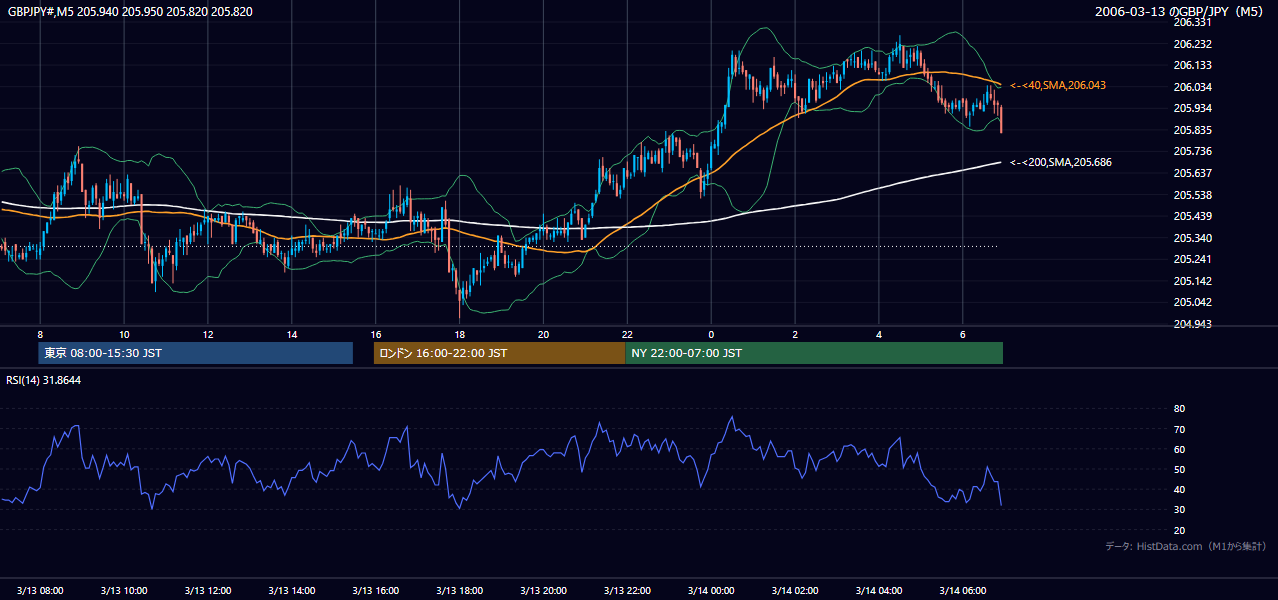Screen dimensions: 1278x600
Task: Click price axis value 205.736
Action: click(x=1193, y=151)
